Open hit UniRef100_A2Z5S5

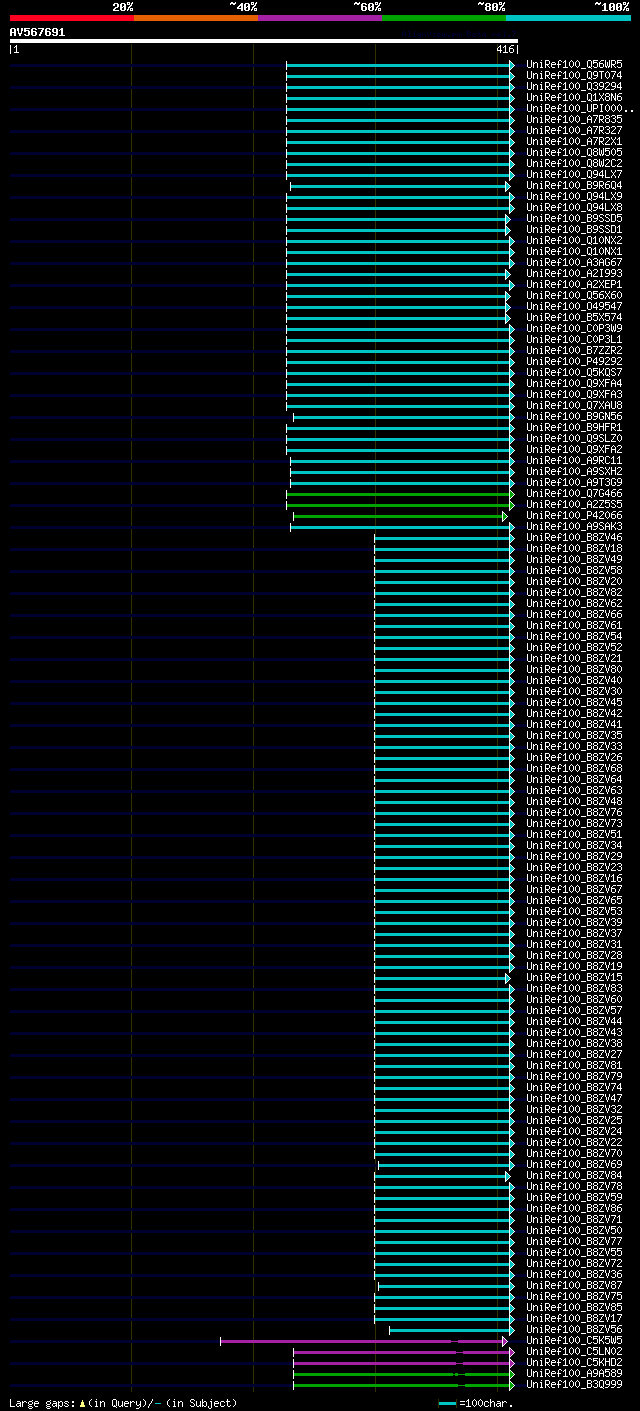[574, 504]
